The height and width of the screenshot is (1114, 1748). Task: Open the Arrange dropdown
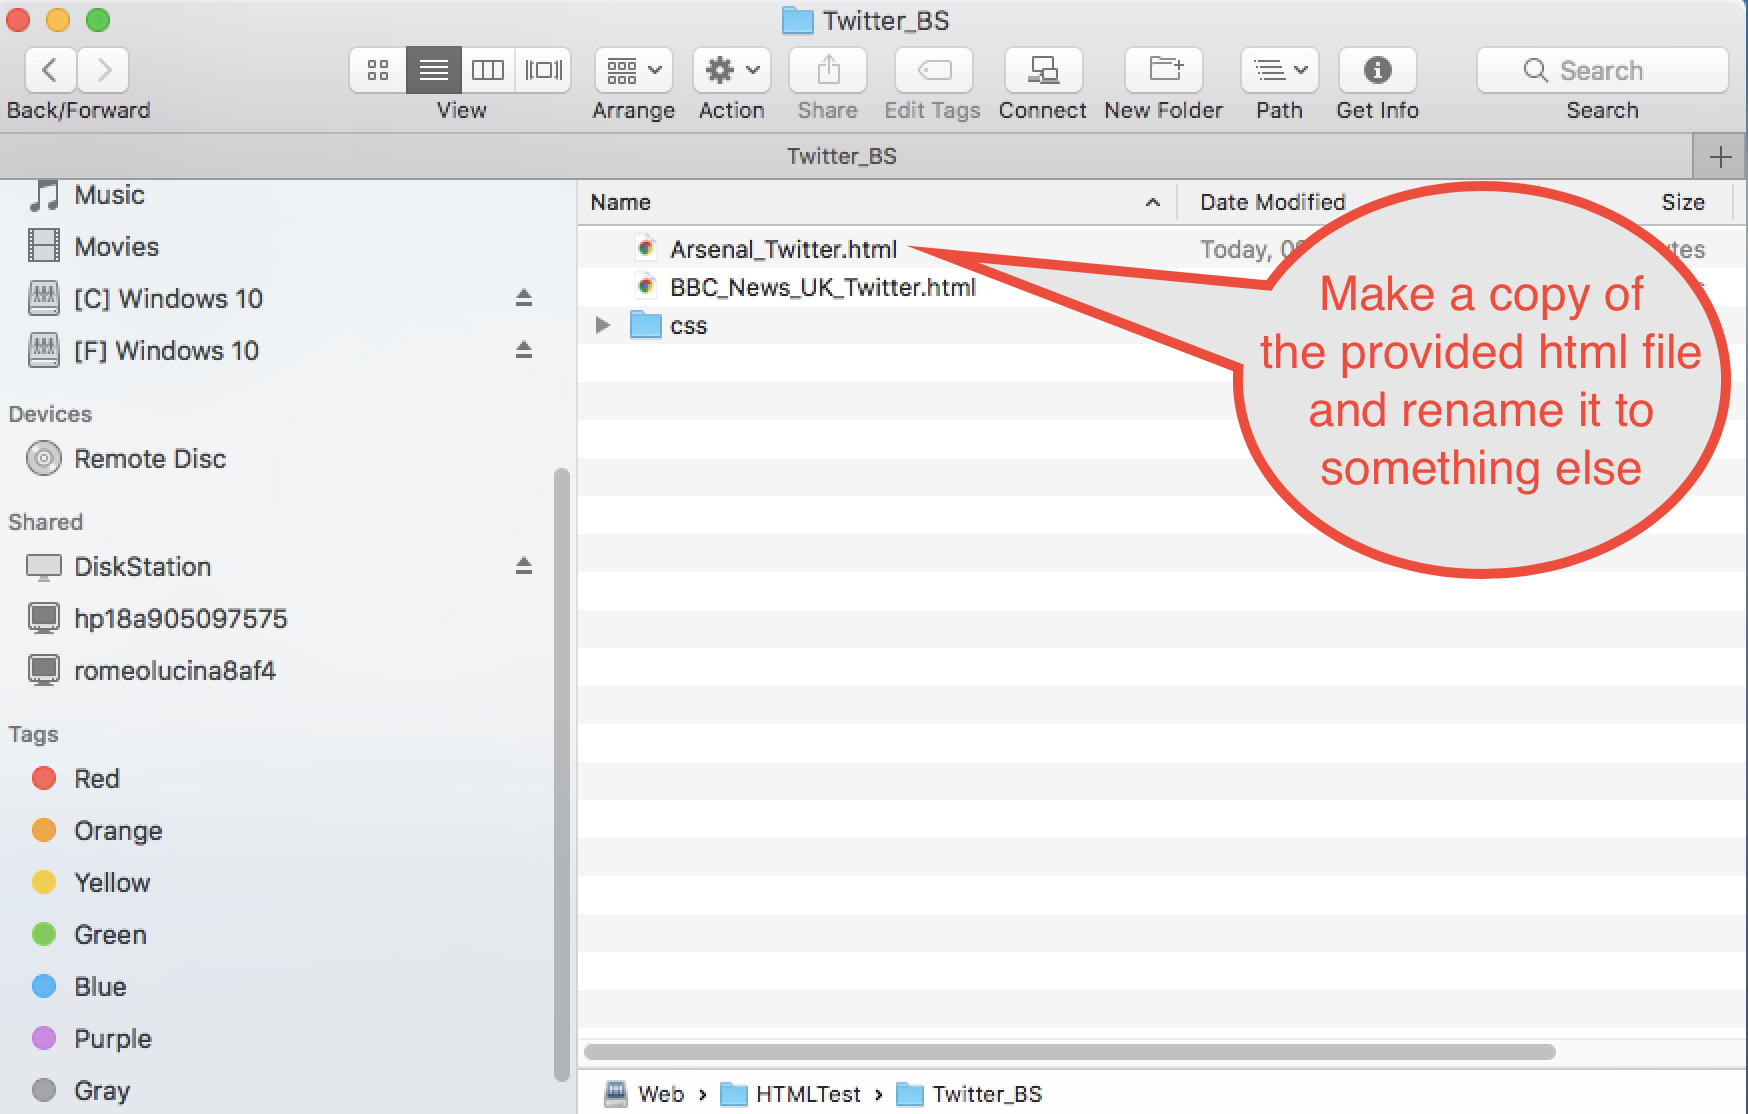[x=634, y=70]
